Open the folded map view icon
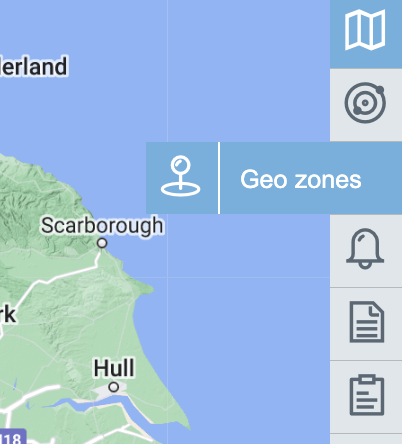Image resolution: width=402 pixels, height=444 pixels. click(365, 30)
